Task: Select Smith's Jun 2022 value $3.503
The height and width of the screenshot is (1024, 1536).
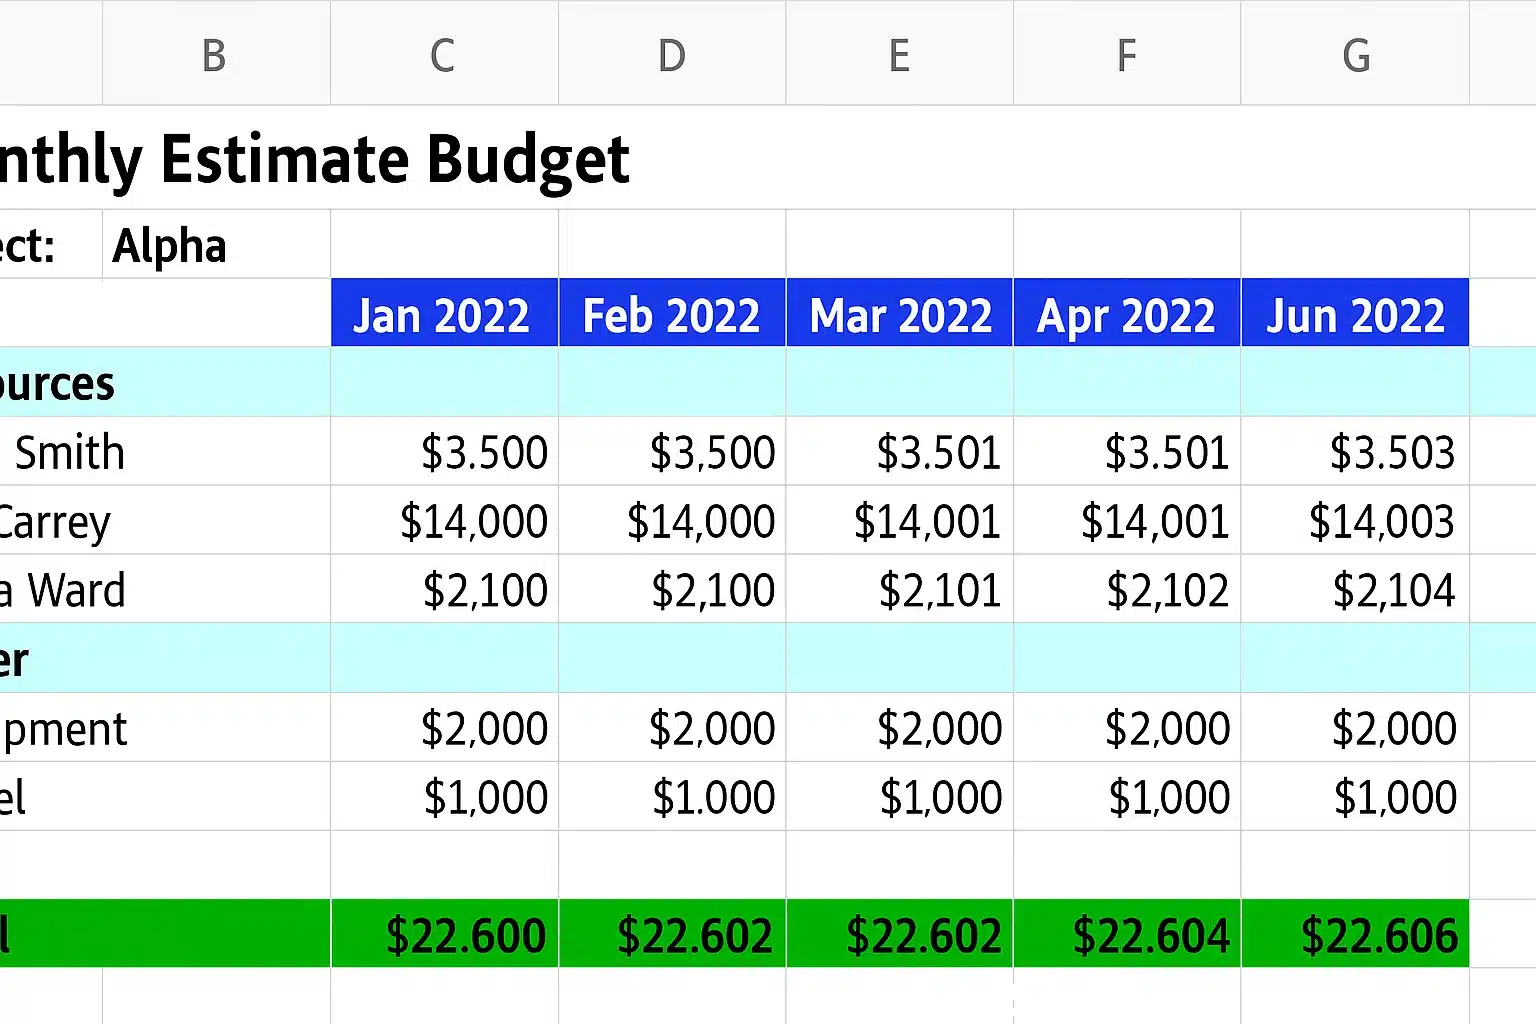Action: (x=1355, y=452)
